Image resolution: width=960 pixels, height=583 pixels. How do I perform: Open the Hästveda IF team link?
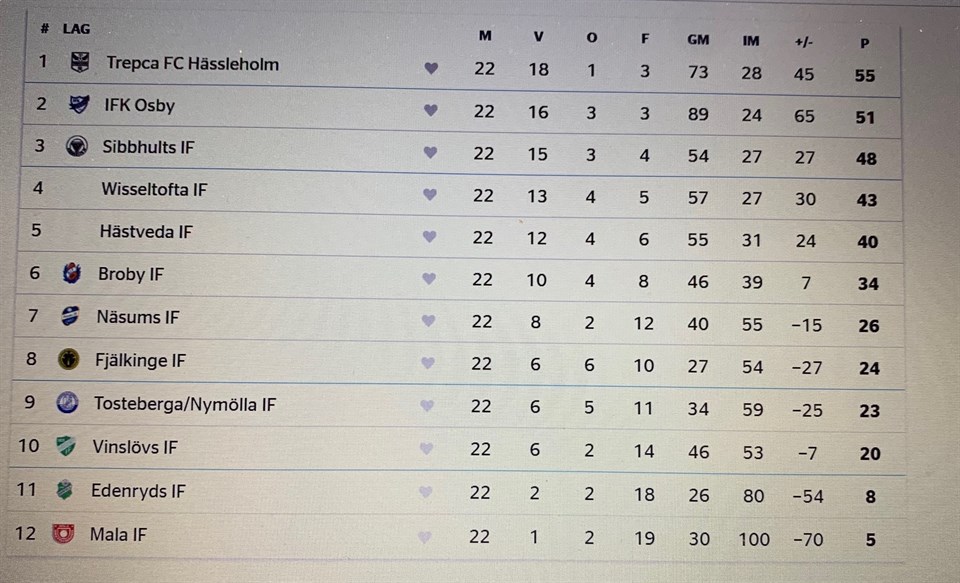(x=146, y=232)
